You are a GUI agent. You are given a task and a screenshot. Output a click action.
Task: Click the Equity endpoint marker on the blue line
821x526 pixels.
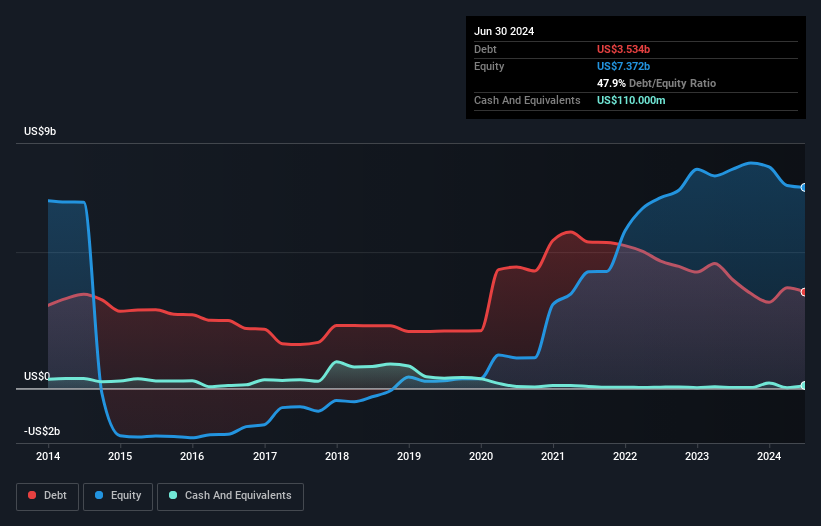point(804,187)
